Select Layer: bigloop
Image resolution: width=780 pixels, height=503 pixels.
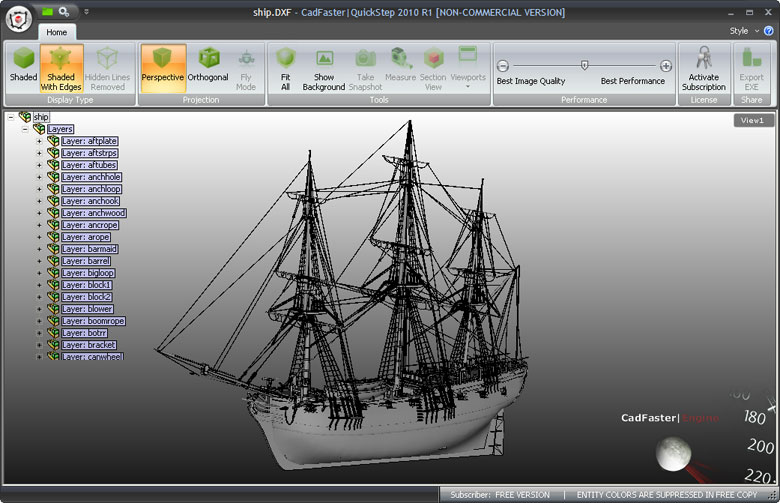pos(88,273)
